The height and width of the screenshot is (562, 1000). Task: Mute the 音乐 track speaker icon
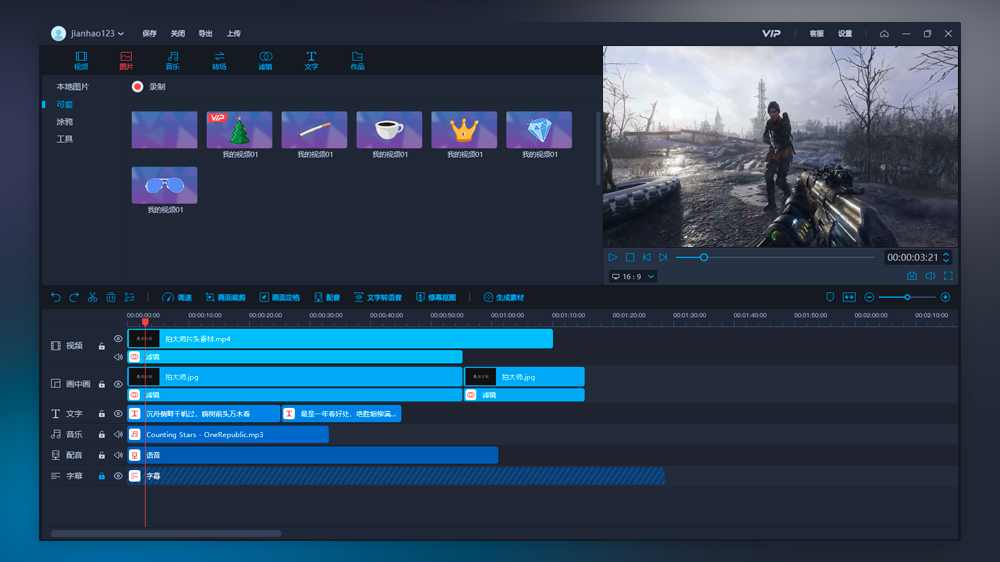(x=118, y=434)
